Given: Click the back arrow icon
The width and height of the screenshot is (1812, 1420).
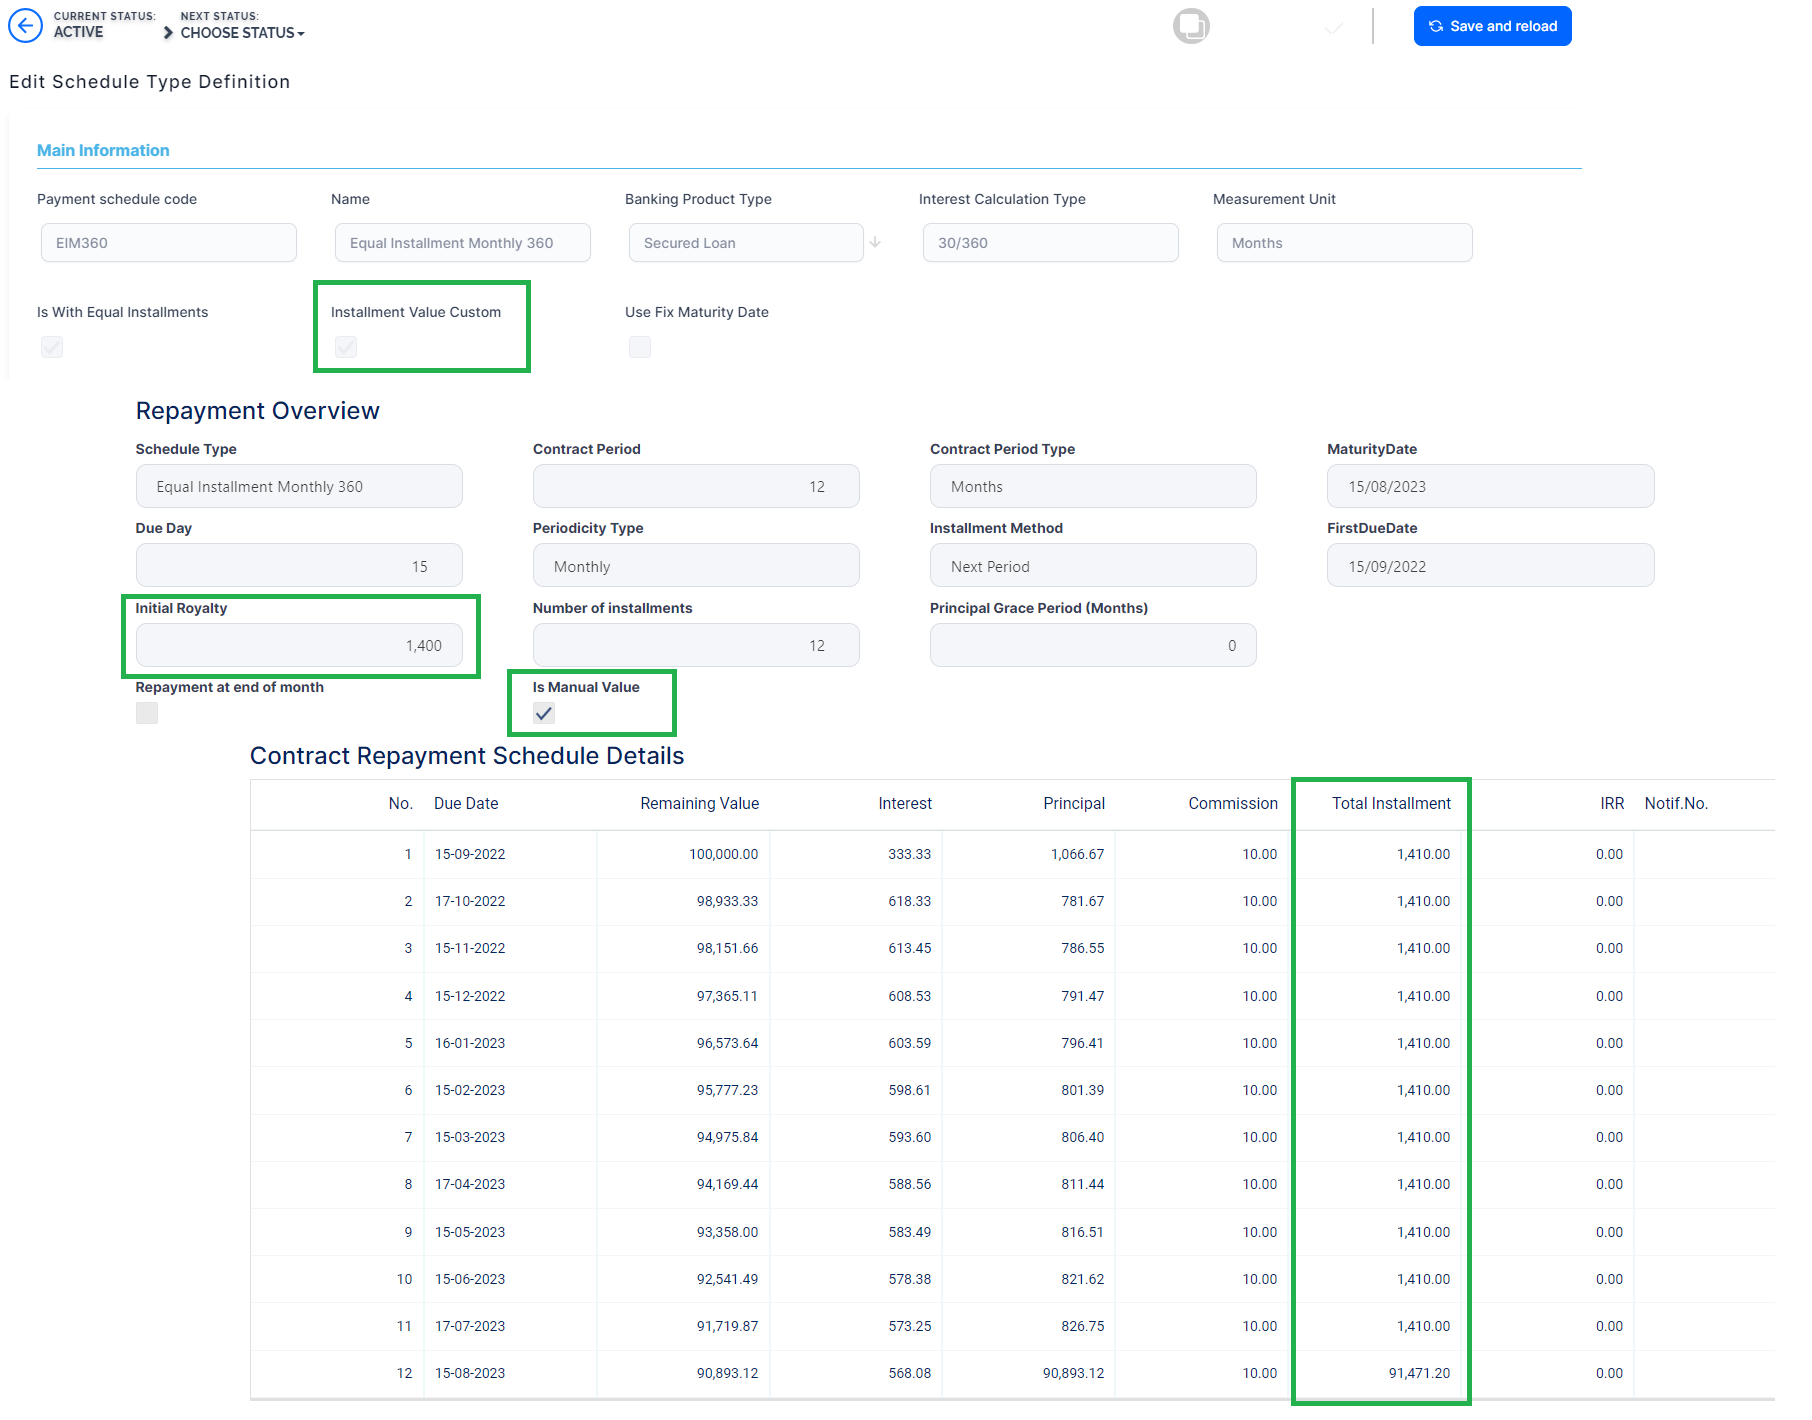Looking at the screenshot, I should click(x=25, y=26).
